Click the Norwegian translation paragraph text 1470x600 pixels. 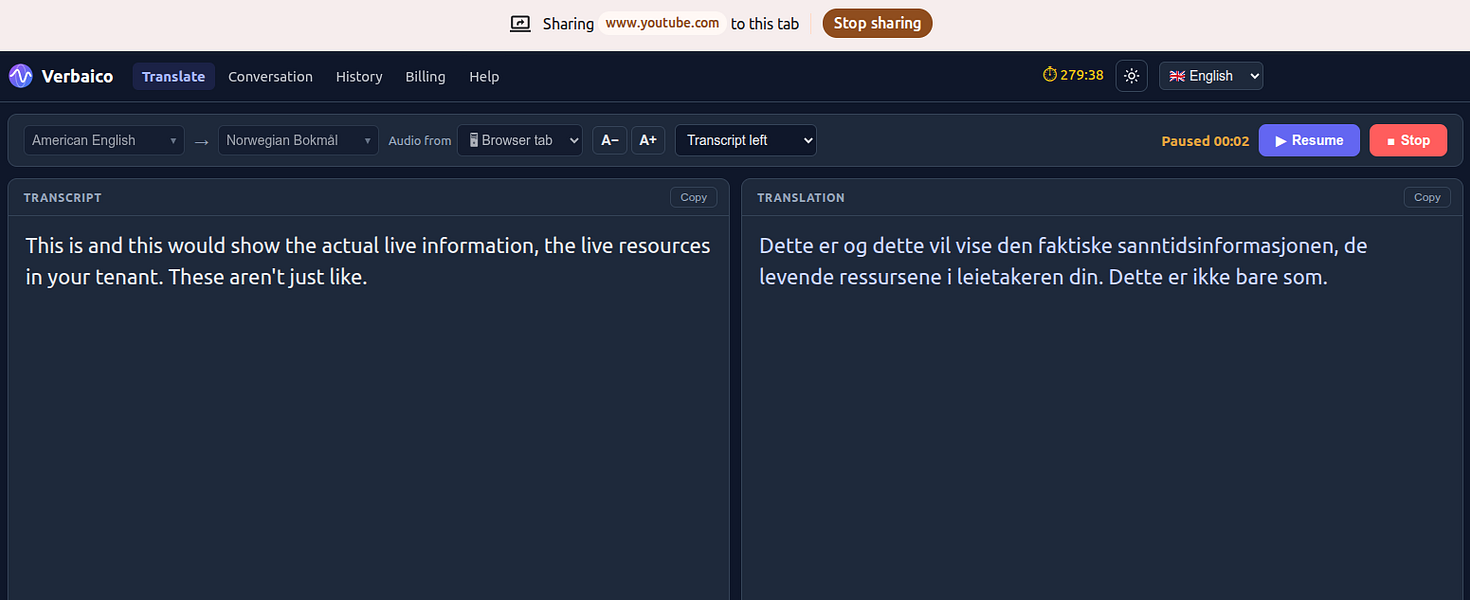1063,261
